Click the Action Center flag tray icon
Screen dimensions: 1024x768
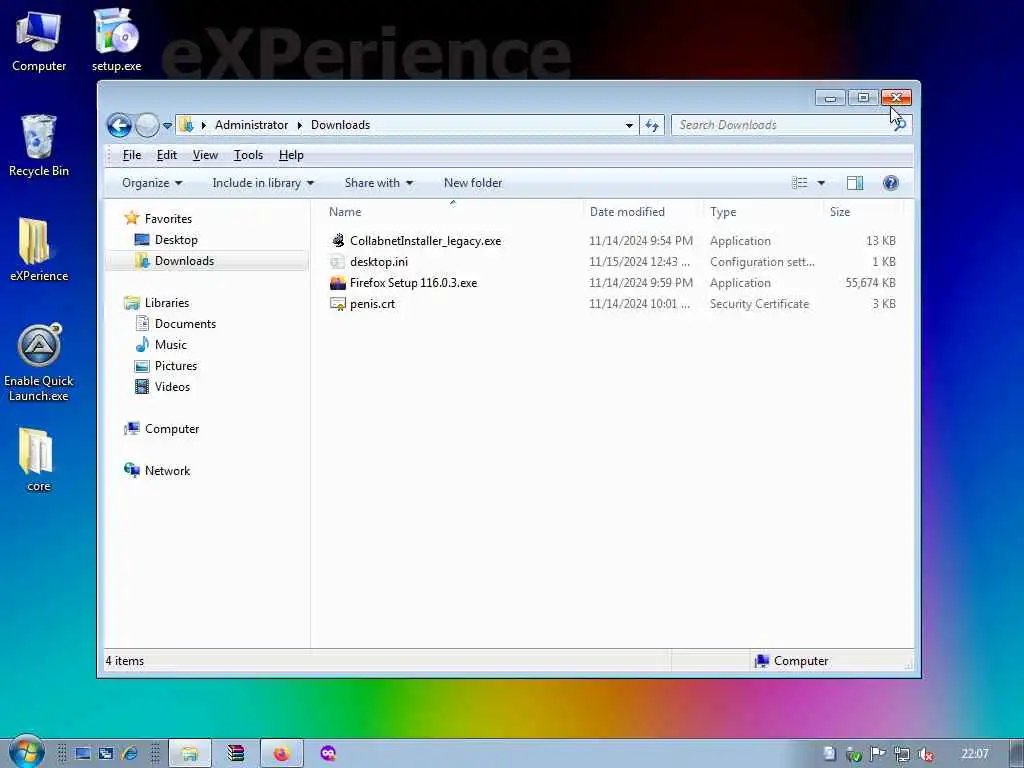pos(878,754)
